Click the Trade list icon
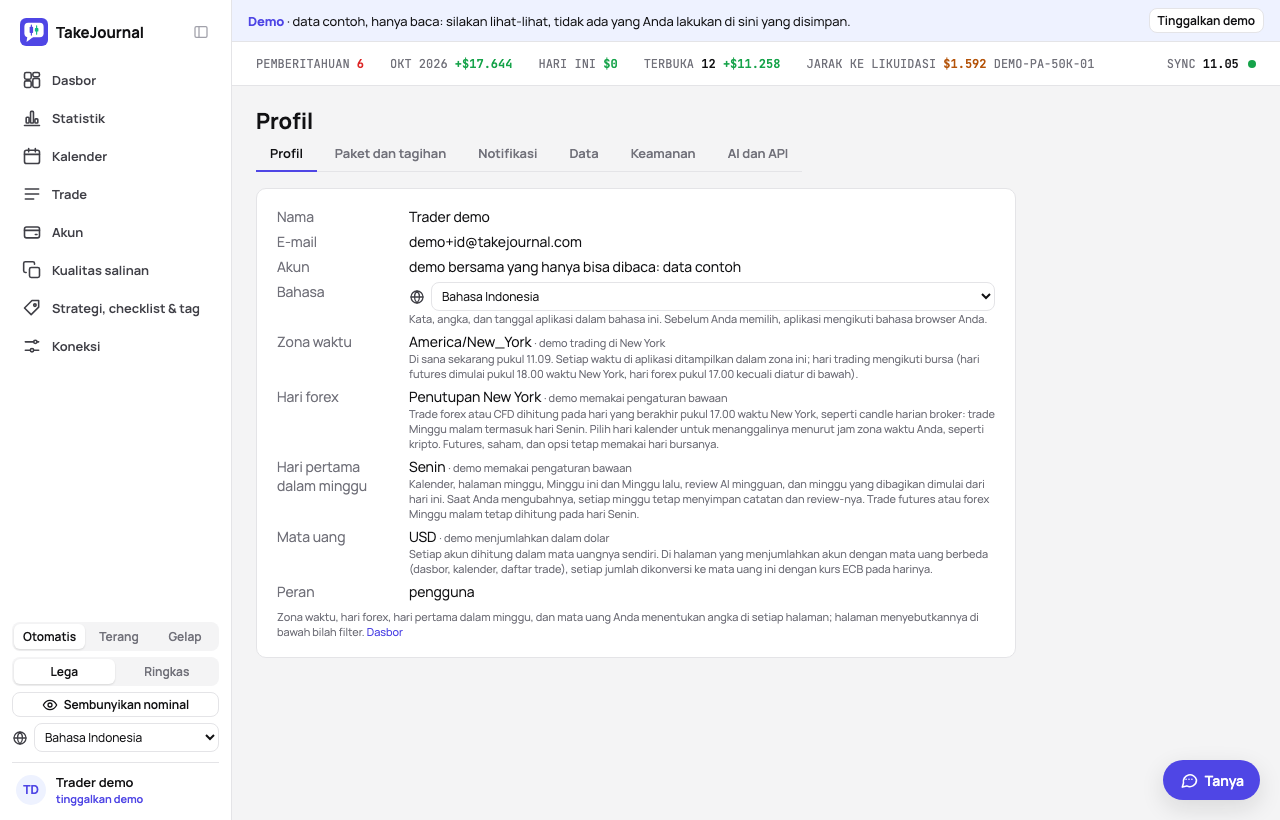The image size is (1280, 820). click(x=32, y=194)
